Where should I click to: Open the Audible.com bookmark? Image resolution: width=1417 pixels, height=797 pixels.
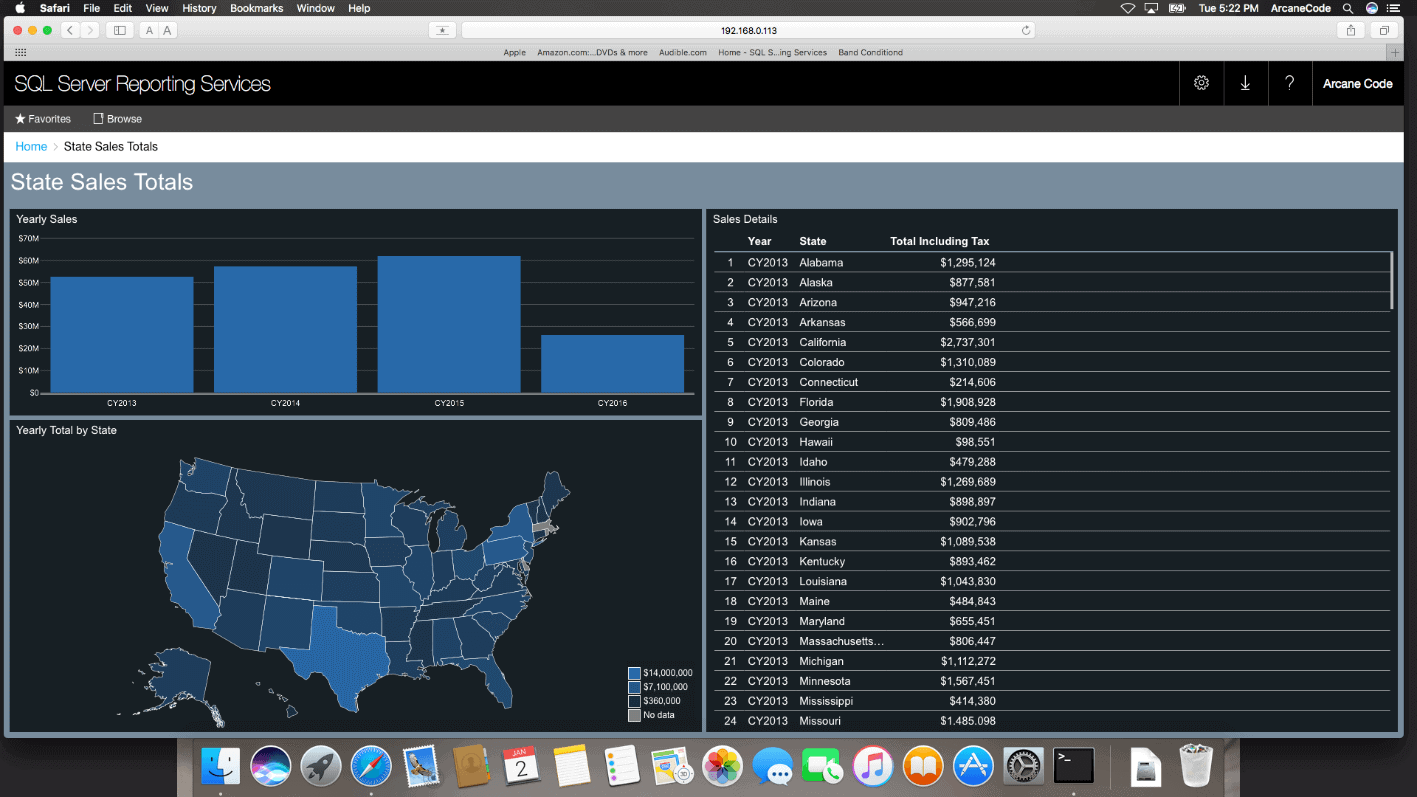tap(683, 52)
